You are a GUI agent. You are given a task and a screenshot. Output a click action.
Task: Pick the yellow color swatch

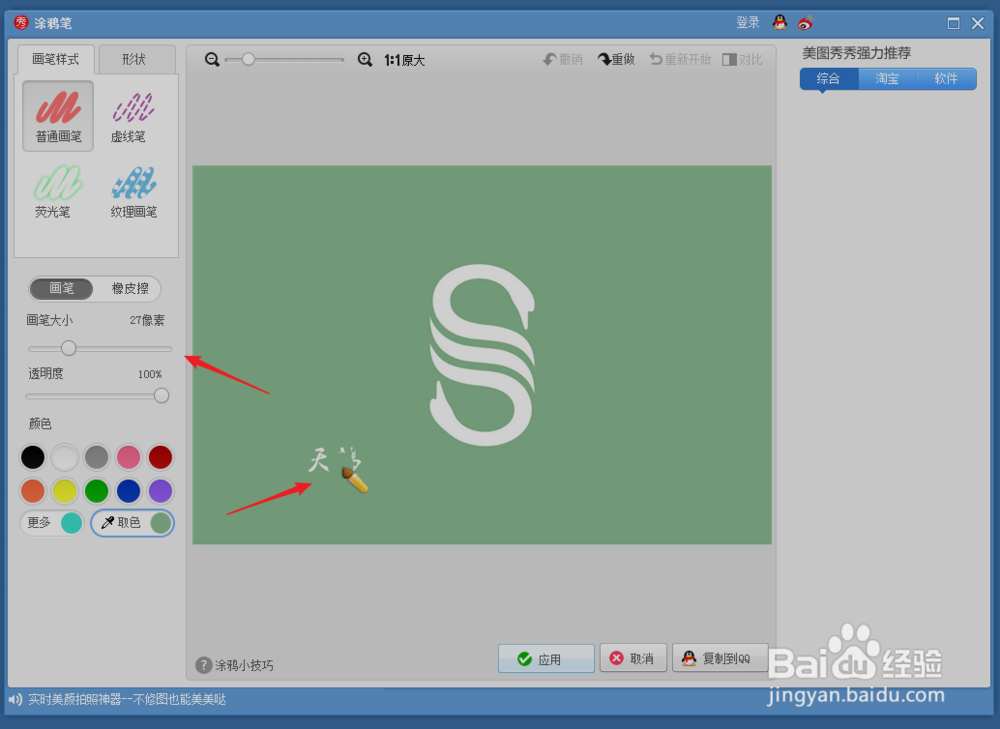point(64,491)
